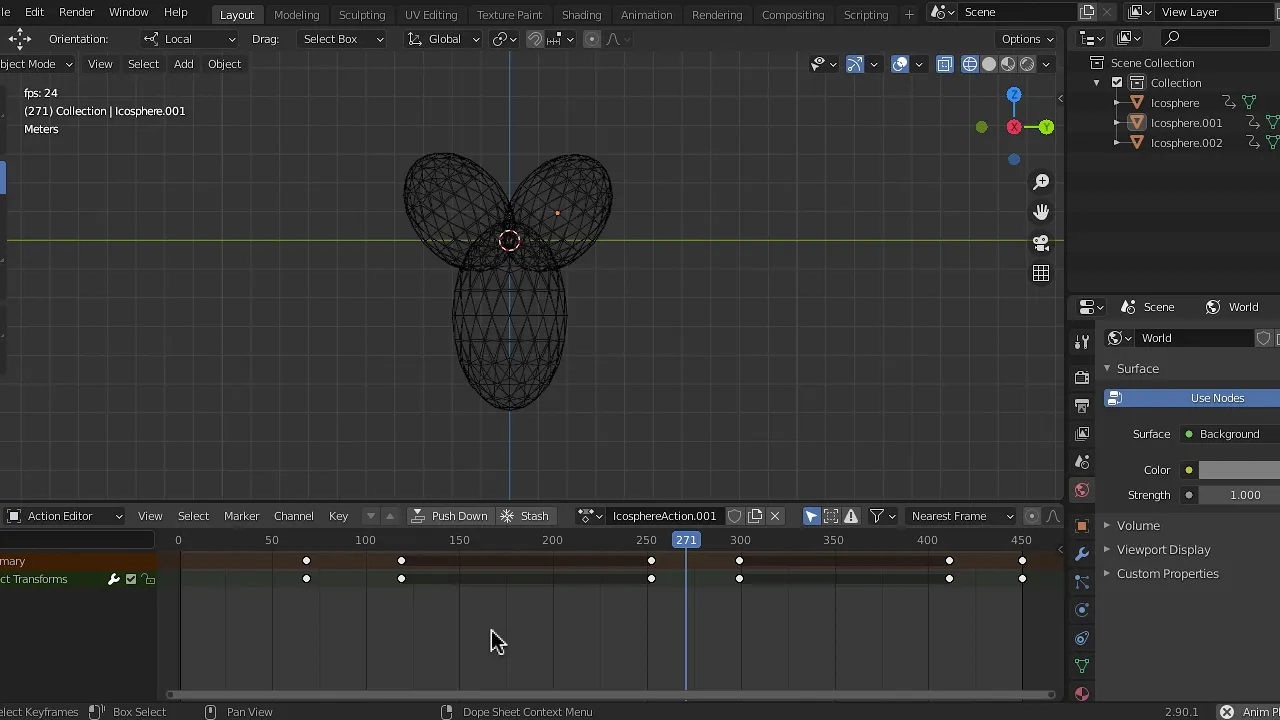Click the hand pan view icon
This screenshot has height=720, width=1280.
(x=1041, y=212)
